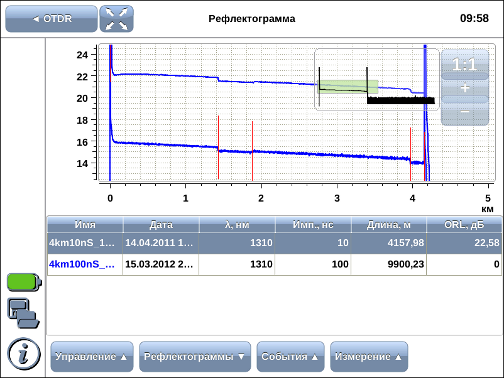Click the Имя column header
This screenshot has height=378, width=504.
coord(85,225)
